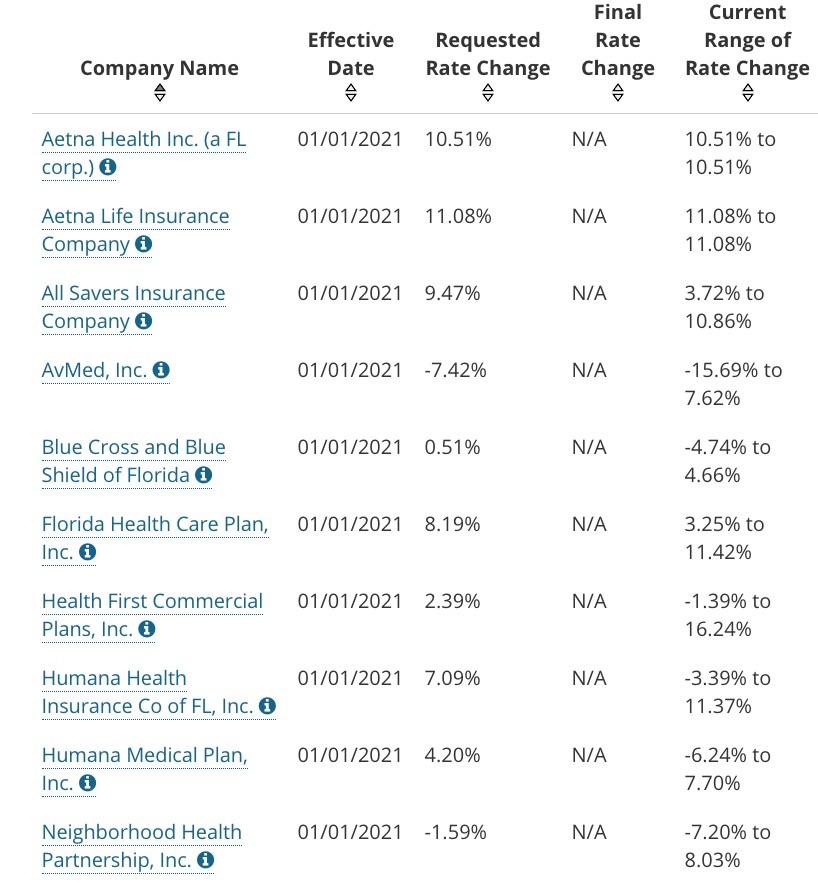The image size is (818, 888).
Task: Open info icon for Neighborhood Health Partnership
Action: click(205, 861)
